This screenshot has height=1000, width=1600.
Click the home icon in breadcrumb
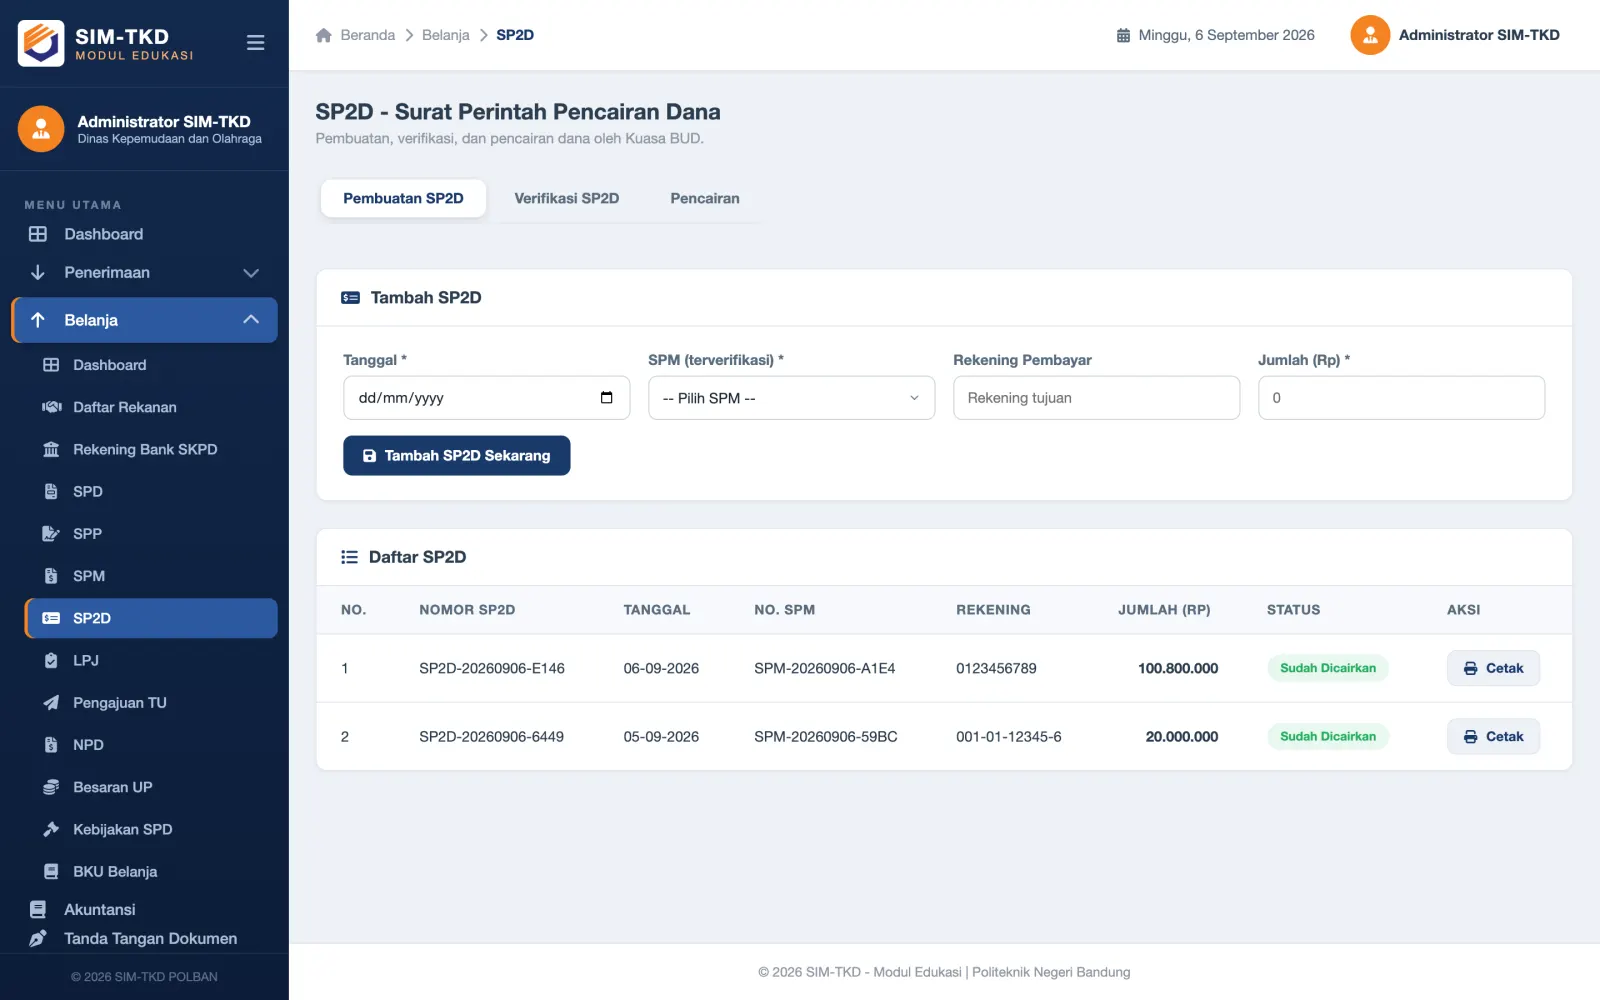(323, 35)
